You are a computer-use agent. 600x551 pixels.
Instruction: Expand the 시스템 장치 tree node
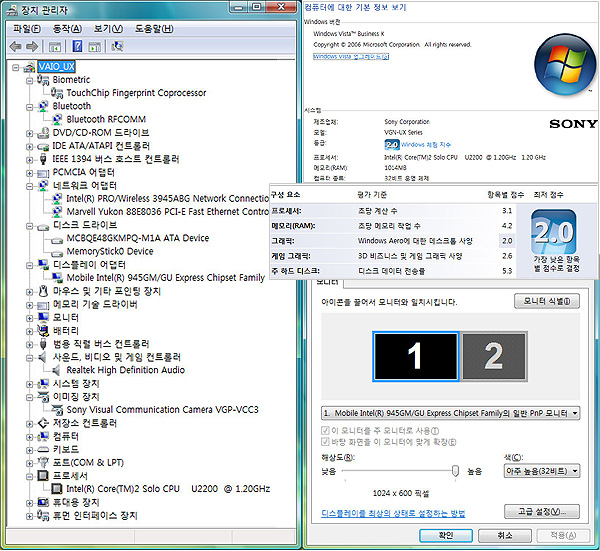(x=29, y=384)
